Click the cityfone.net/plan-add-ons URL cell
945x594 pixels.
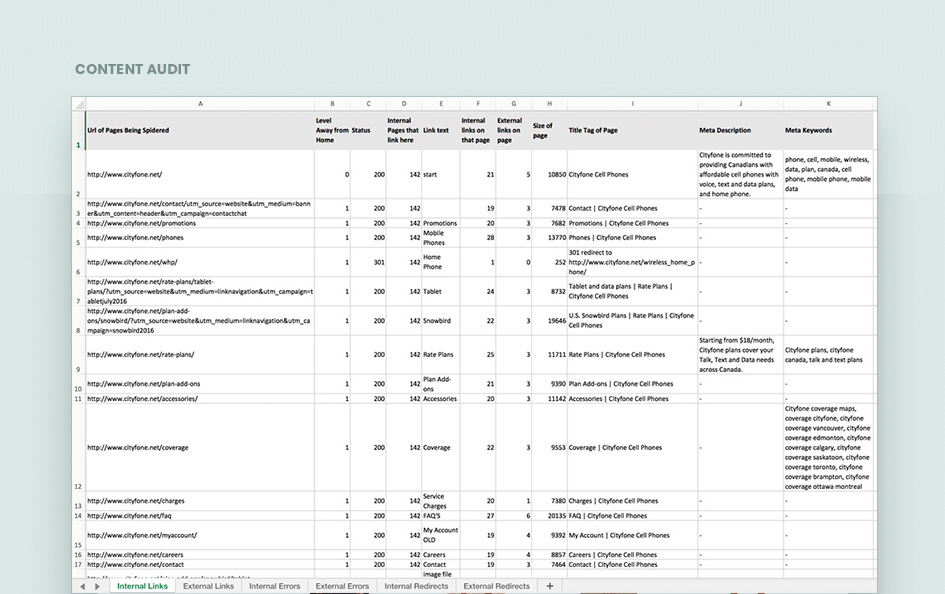tap(200, 384)
